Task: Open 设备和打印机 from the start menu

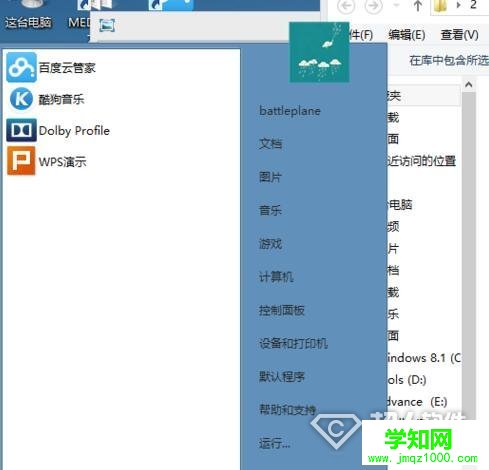Action: pos(293,343)
